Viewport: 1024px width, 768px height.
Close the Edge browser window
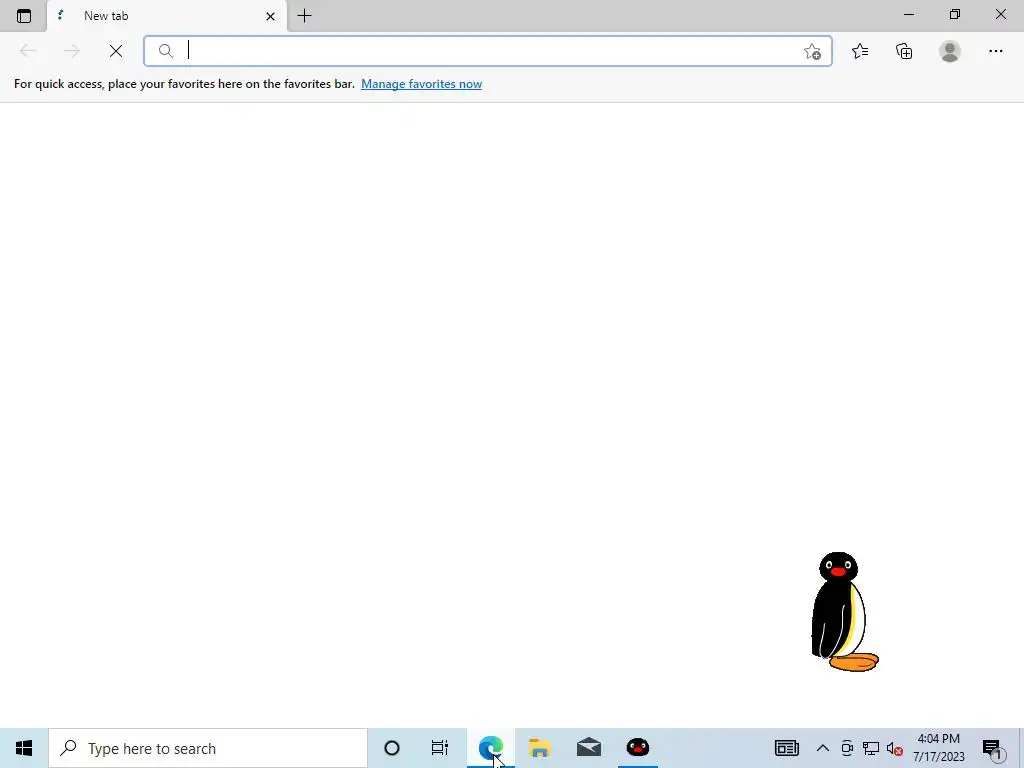pos(1000,14)
